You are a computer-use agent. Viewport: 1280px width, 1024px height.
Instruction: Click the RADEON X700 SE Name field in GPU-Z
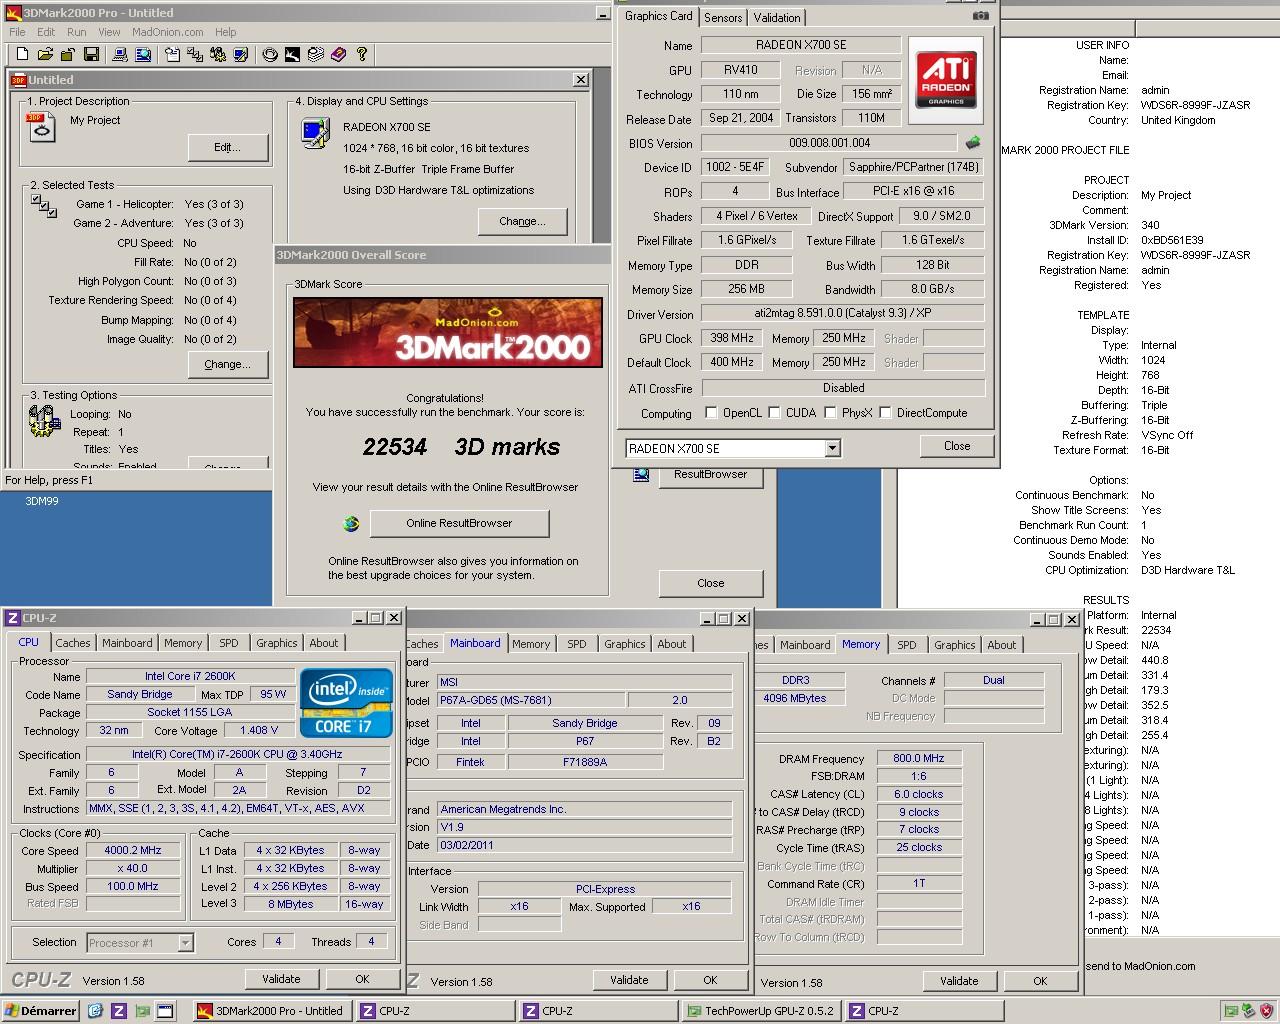click(801, 45)
